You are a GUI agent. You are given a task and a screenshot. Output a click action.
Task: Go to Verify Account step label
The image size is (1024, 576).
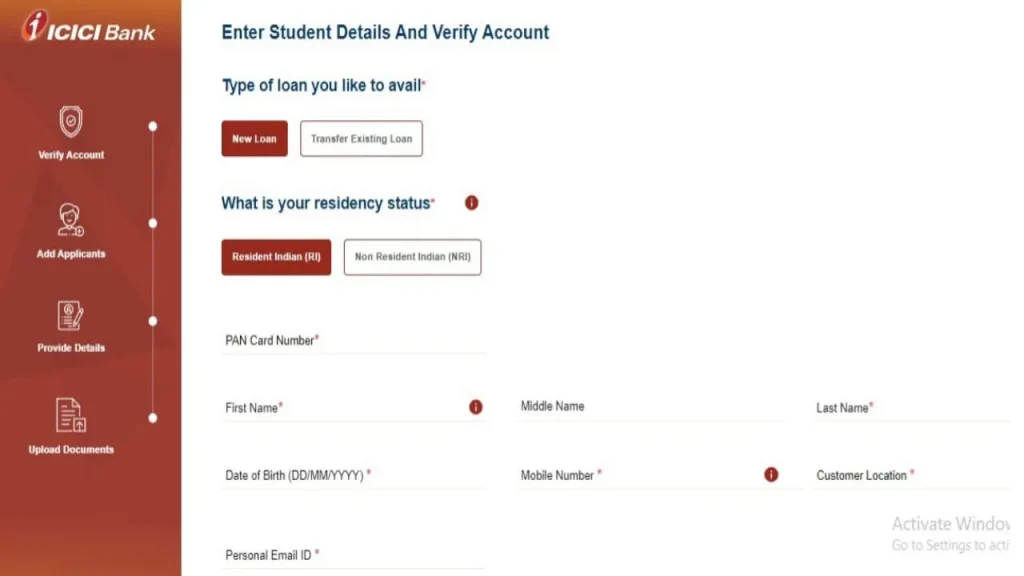tap(71, 155)
